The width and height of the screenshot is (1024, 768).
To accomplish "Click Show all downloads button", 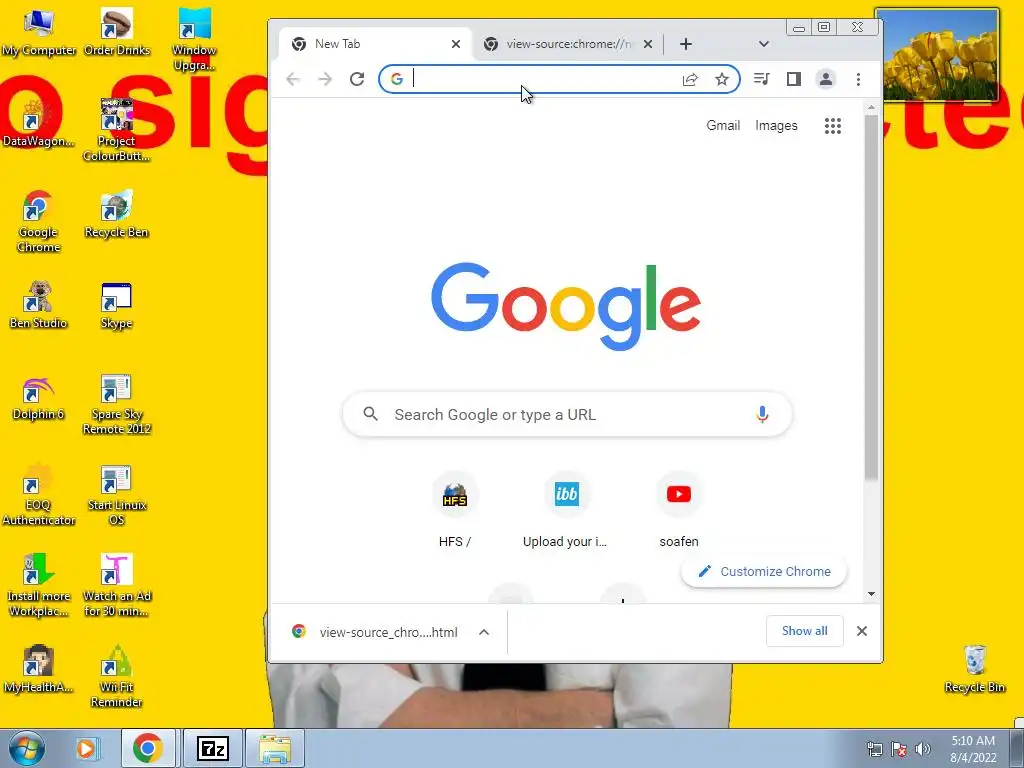I will tap(805, 631).
